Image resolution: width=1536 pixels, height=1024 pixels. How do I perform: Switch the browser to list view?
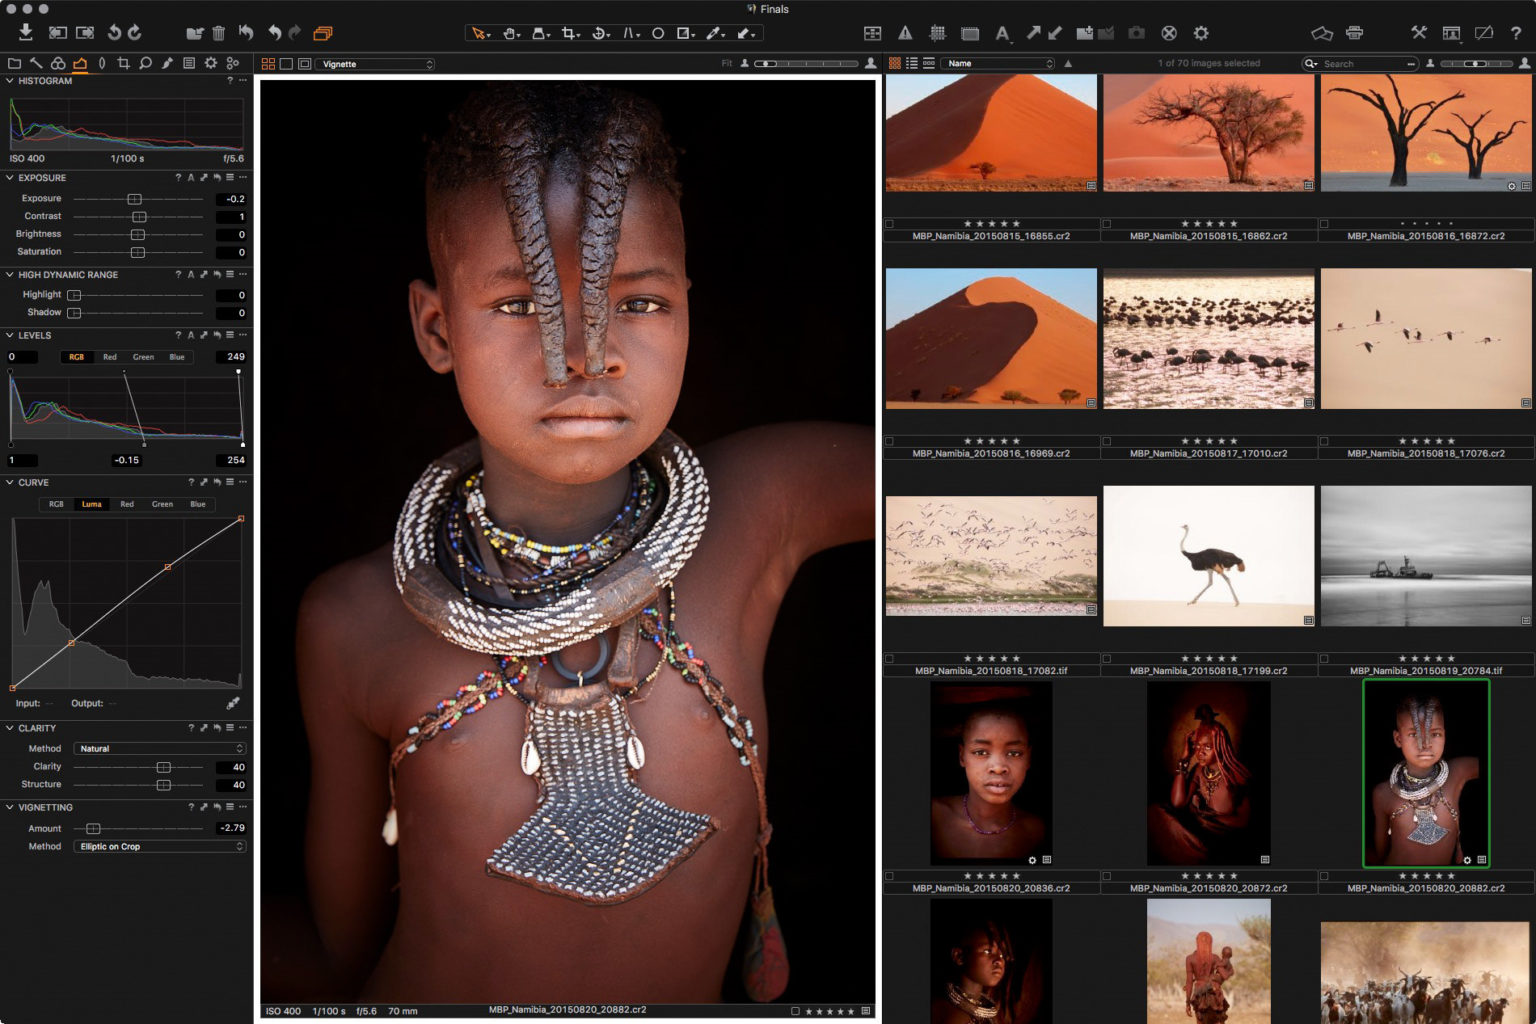(912, 63)
